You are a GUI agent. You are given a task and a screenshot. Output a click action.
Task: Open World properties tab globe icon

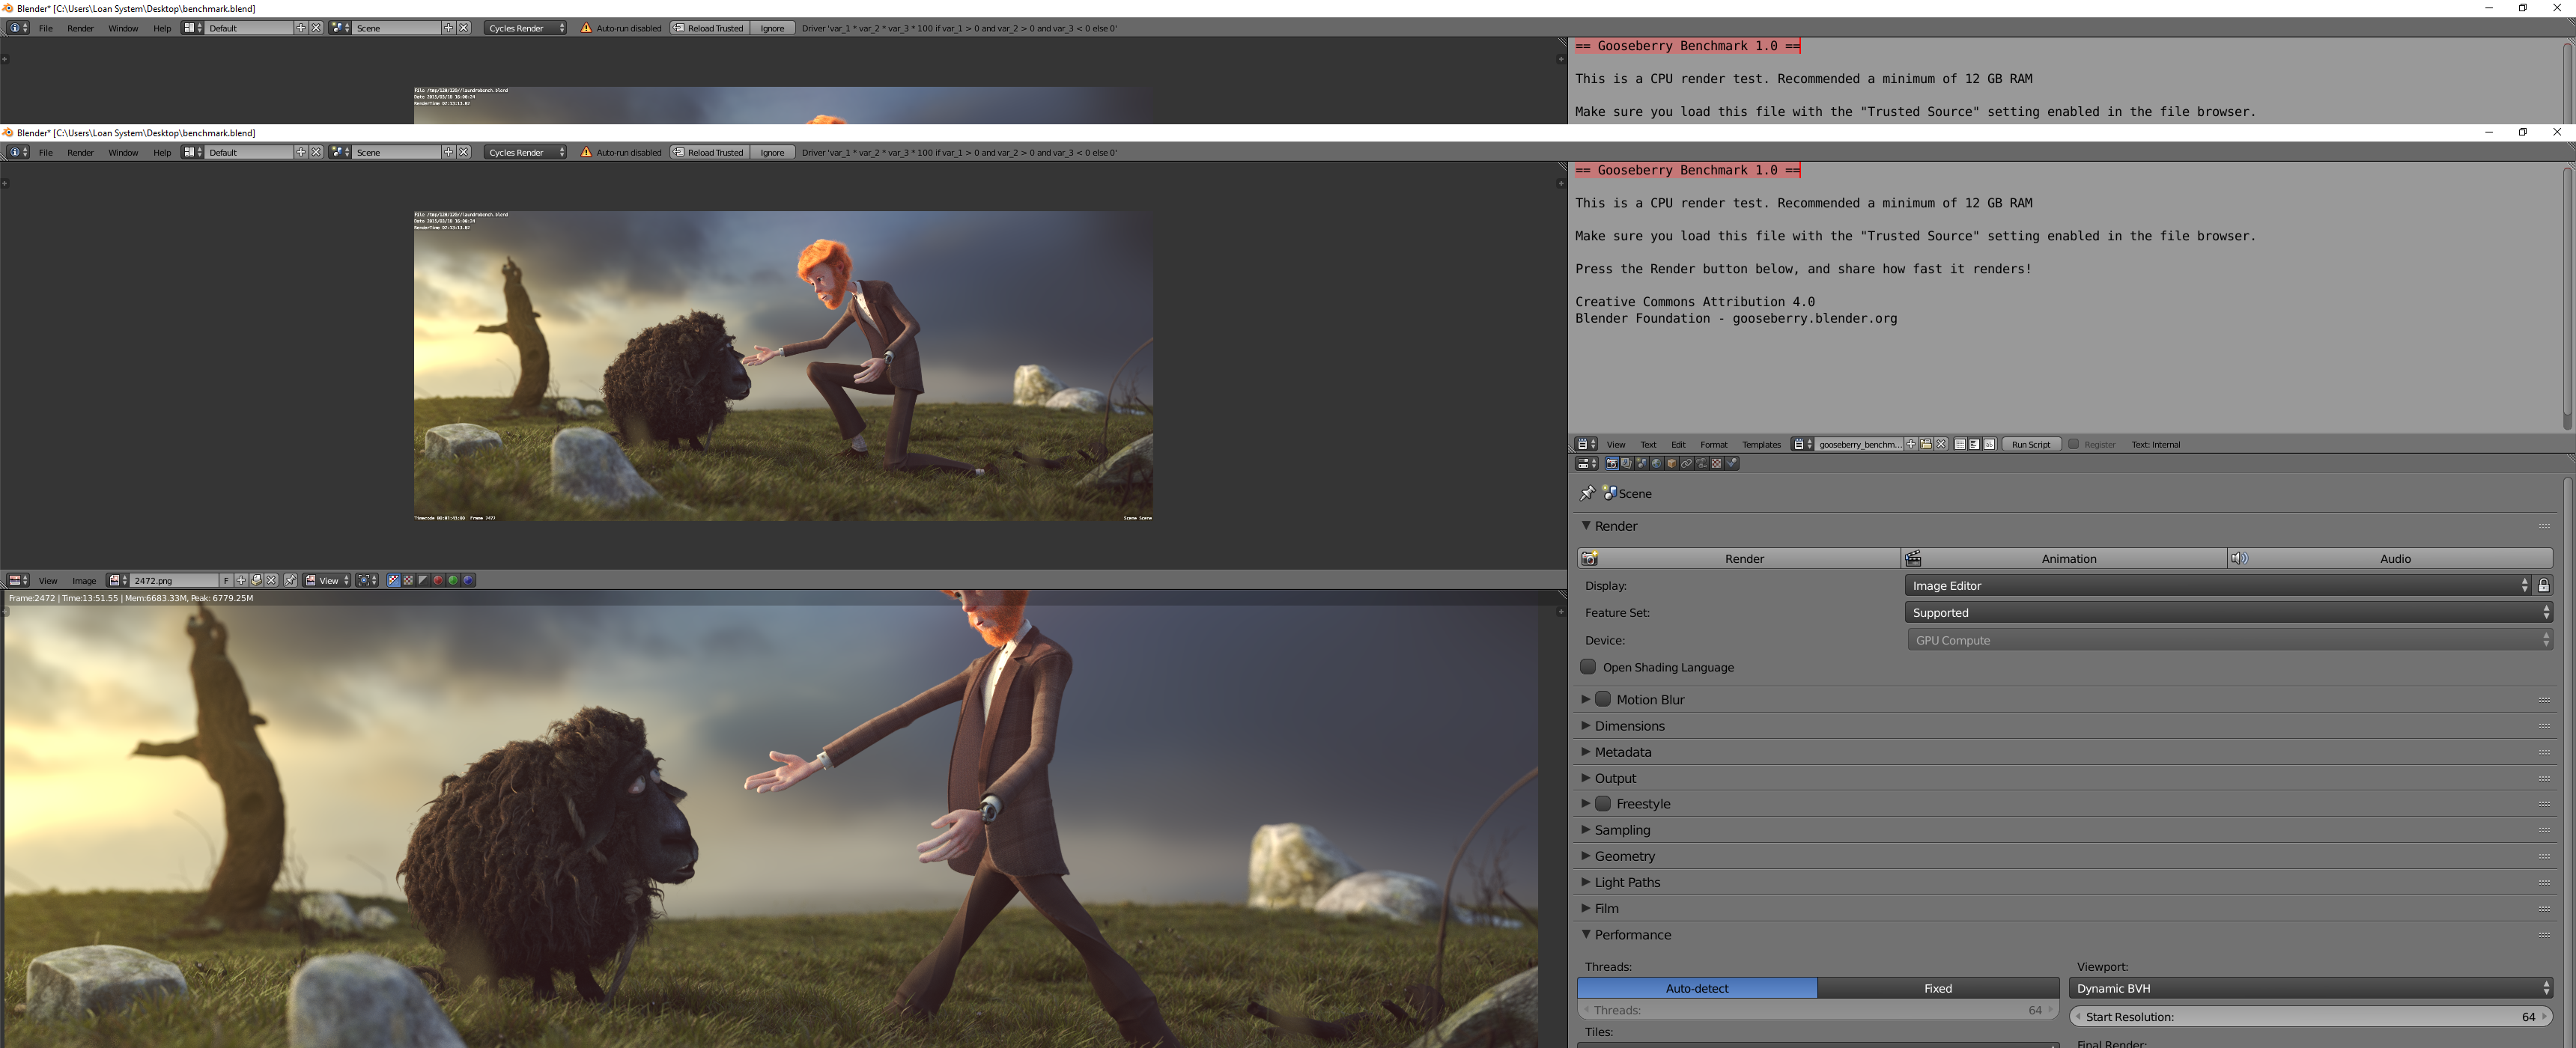coord(1657,464)
